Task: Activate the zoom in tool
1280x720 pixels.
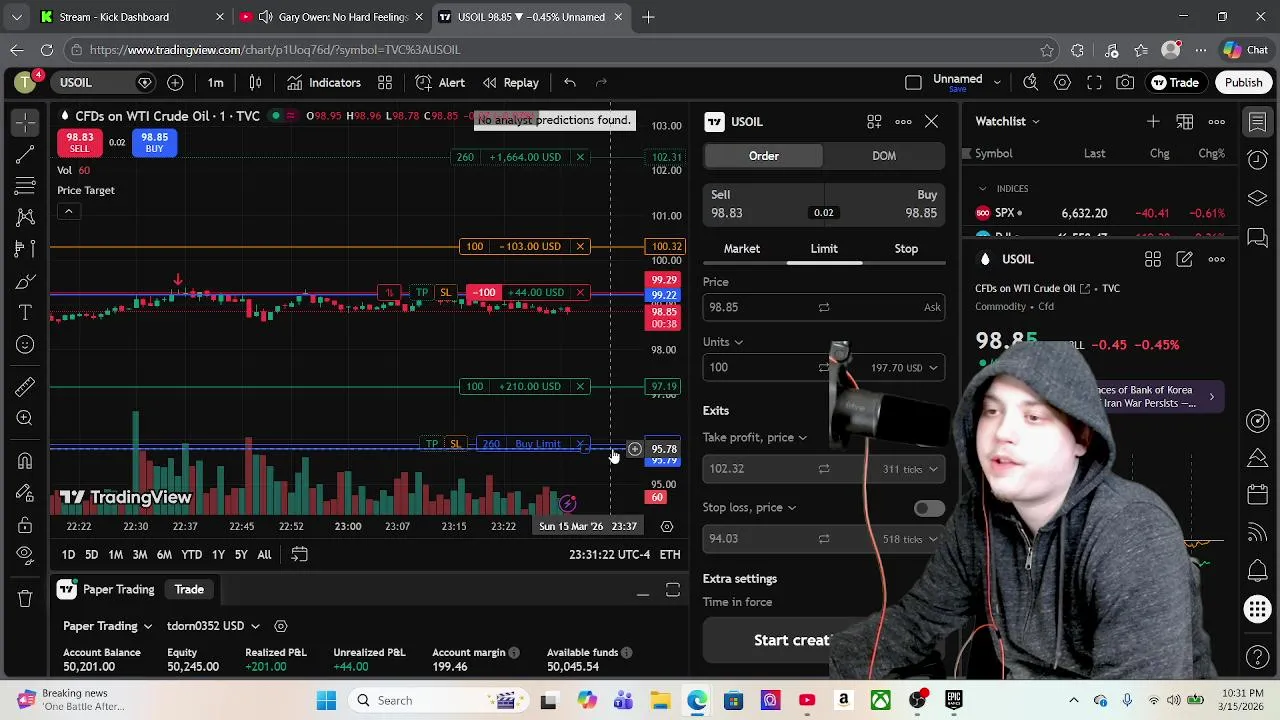Action: tap(25, 418)
